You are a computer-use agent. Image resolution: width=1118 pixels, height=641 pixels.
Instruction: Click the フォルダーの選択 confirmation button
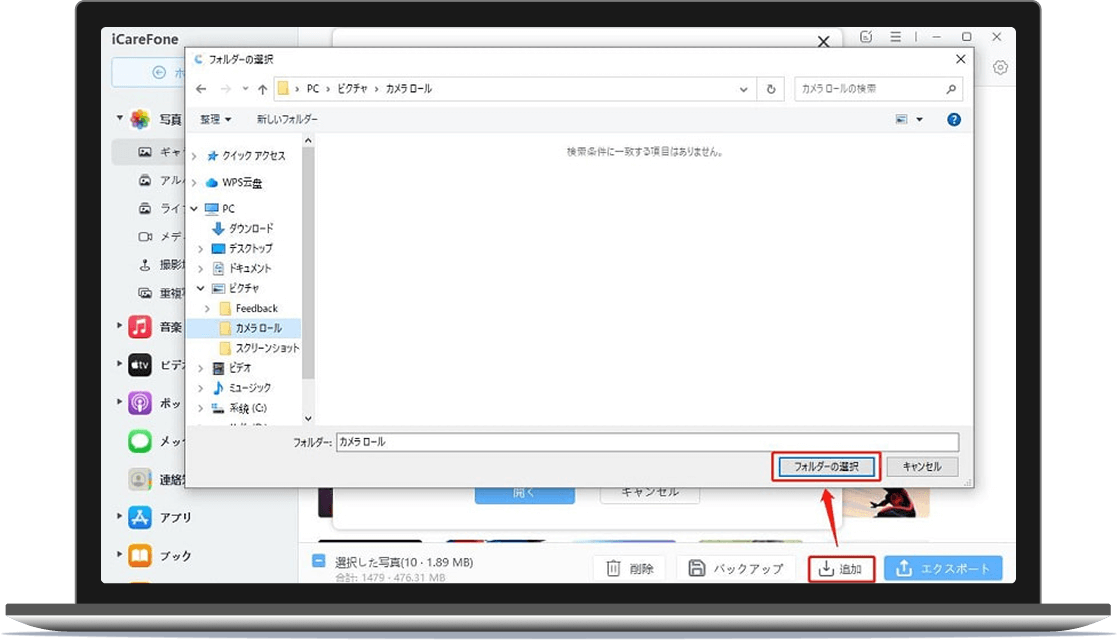click(825, 465)
